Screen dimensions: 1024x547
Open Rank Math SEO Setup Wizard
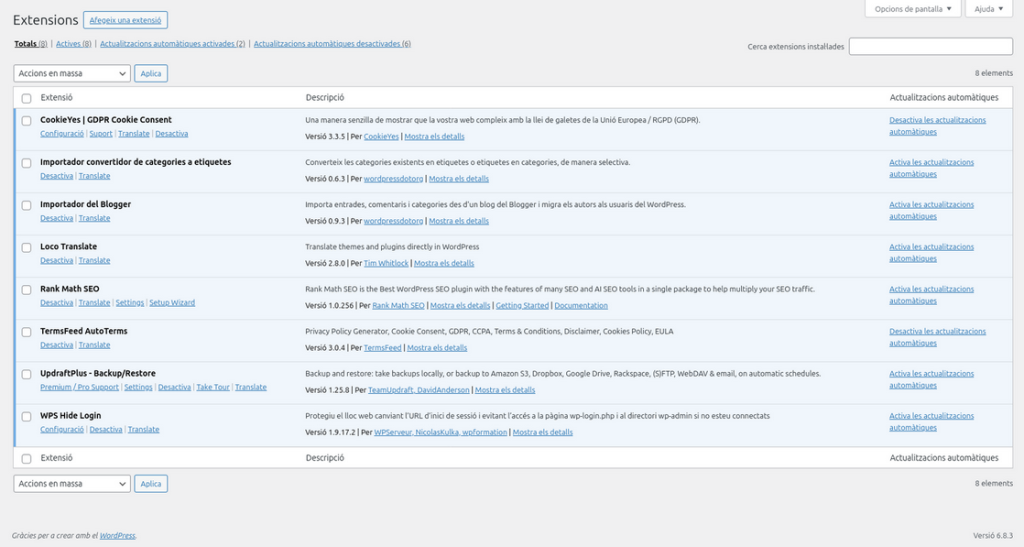(172, 303)
